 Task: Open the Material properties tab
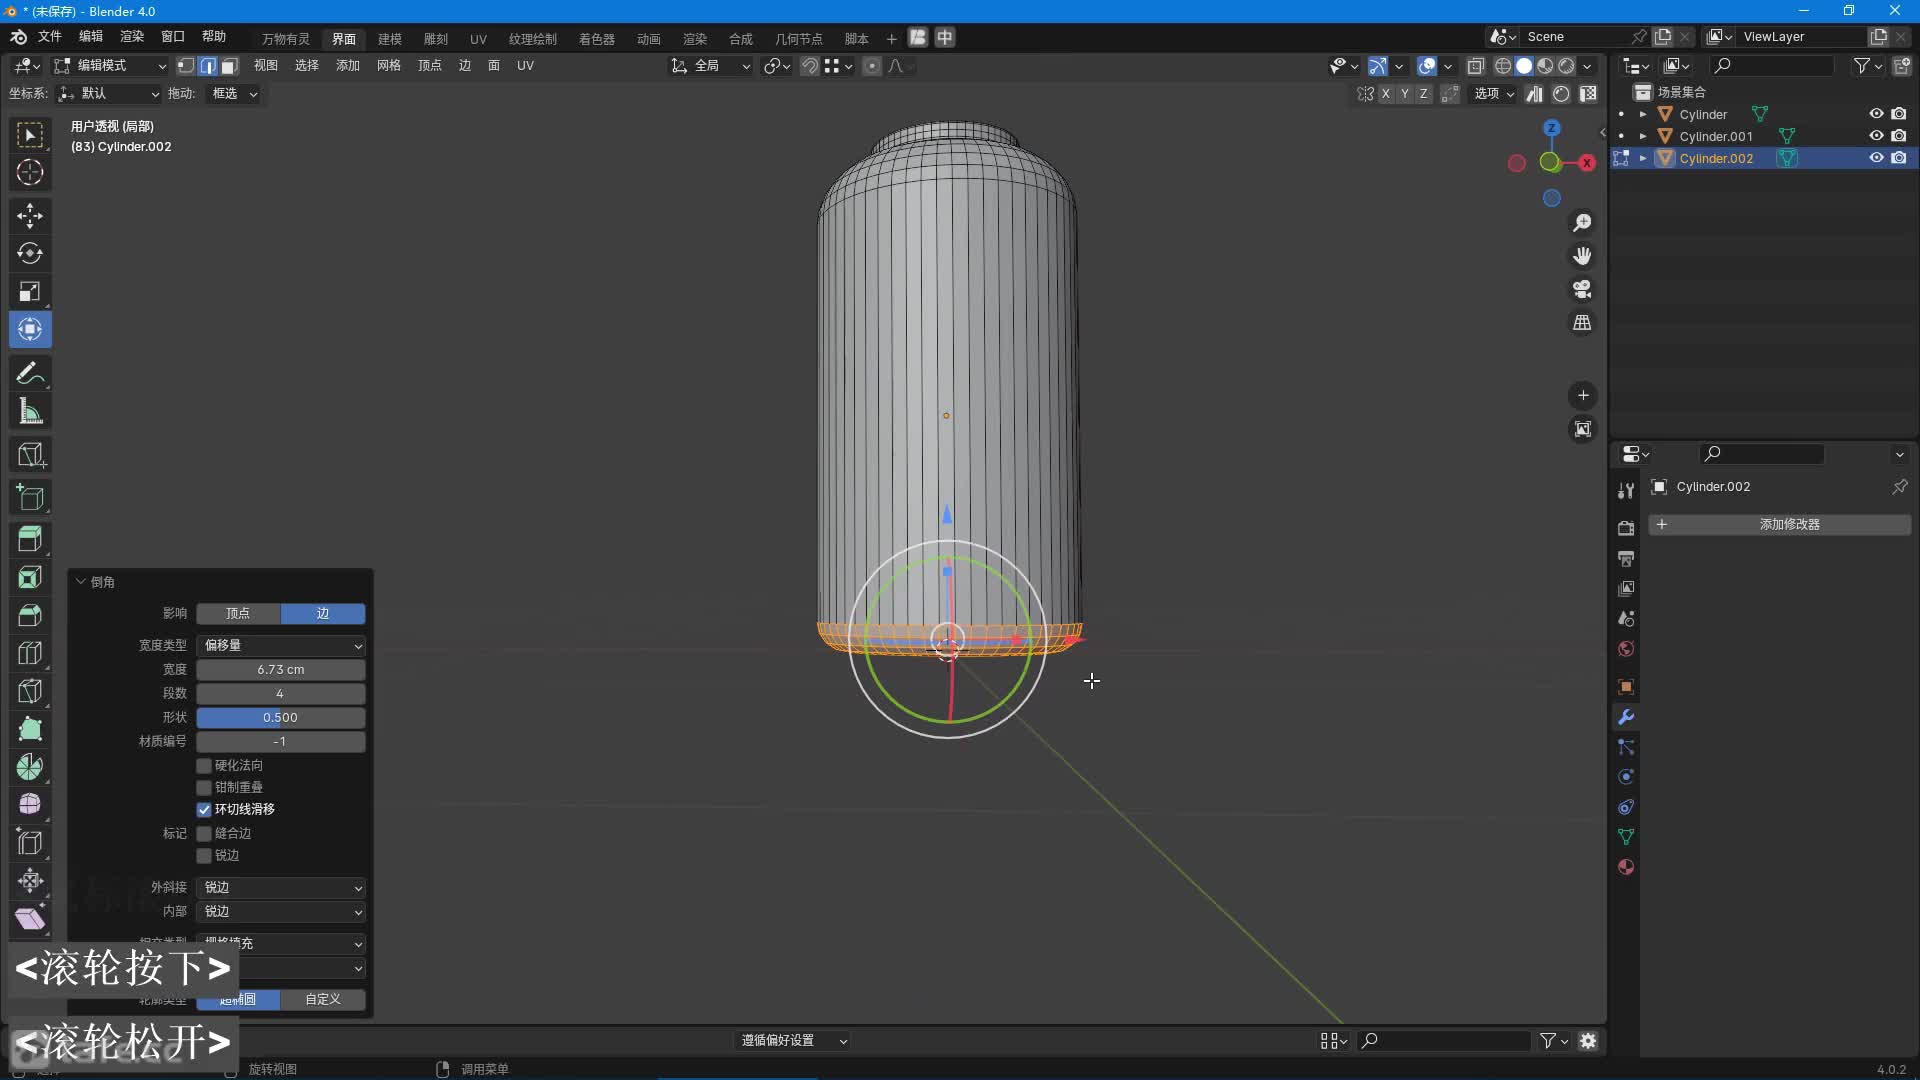(1626, 867)
